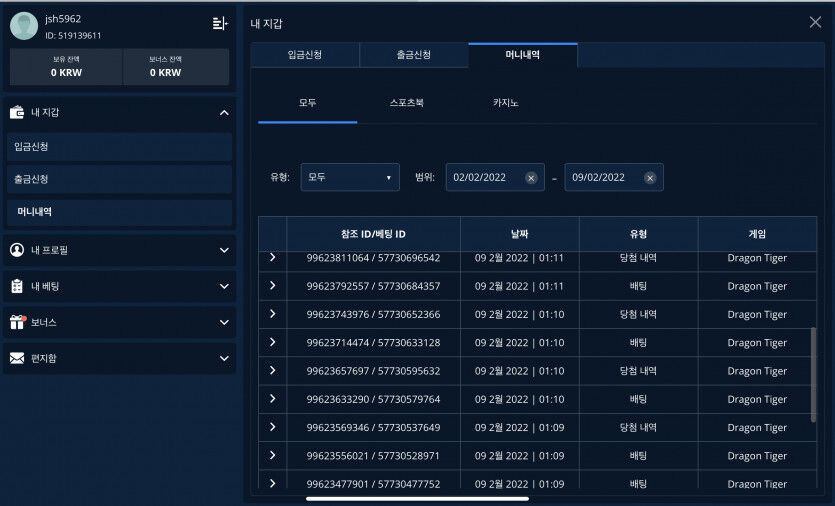Expand row 99623714474 / 57730633128

point(273,342)
